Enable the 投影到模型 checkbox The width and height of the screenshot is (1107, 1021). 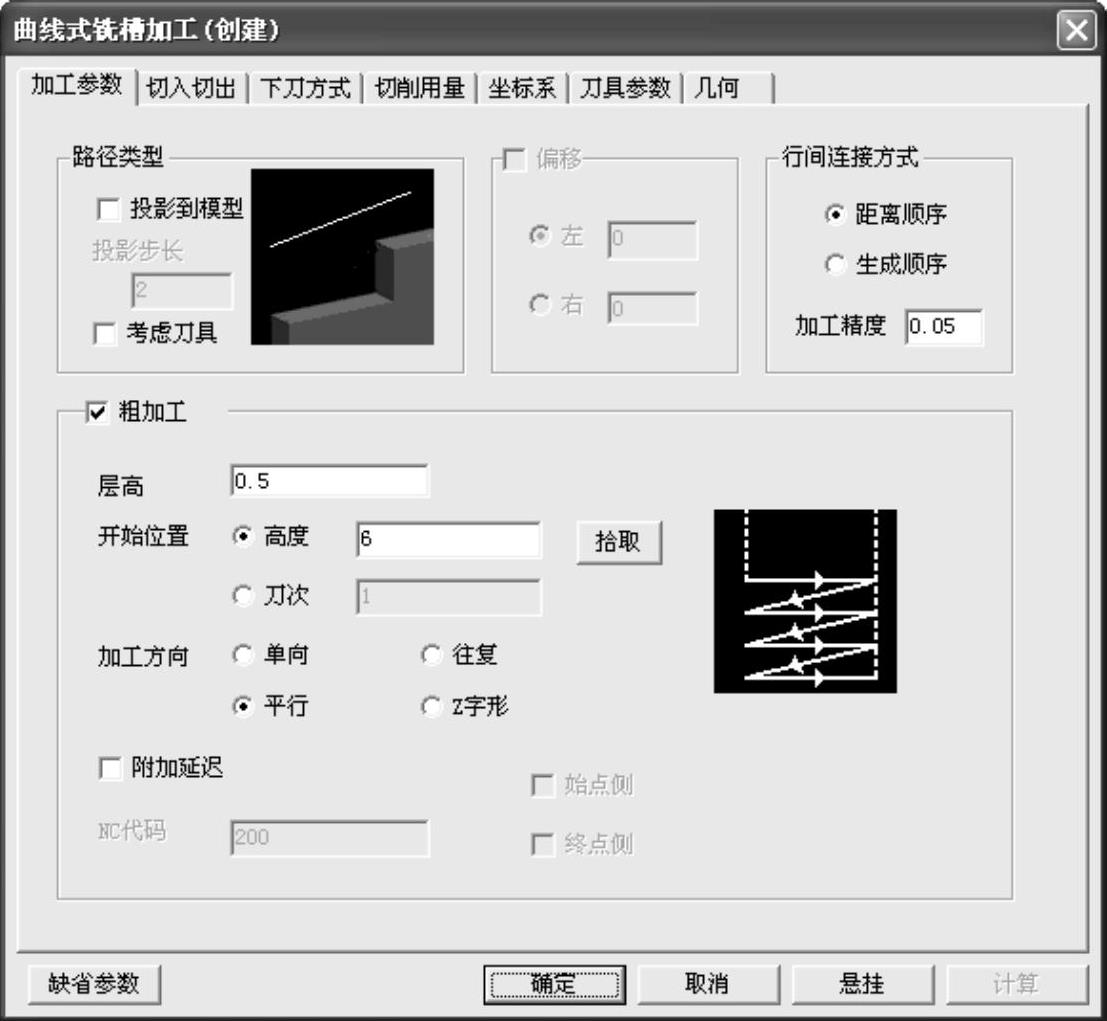coord(106,209)
